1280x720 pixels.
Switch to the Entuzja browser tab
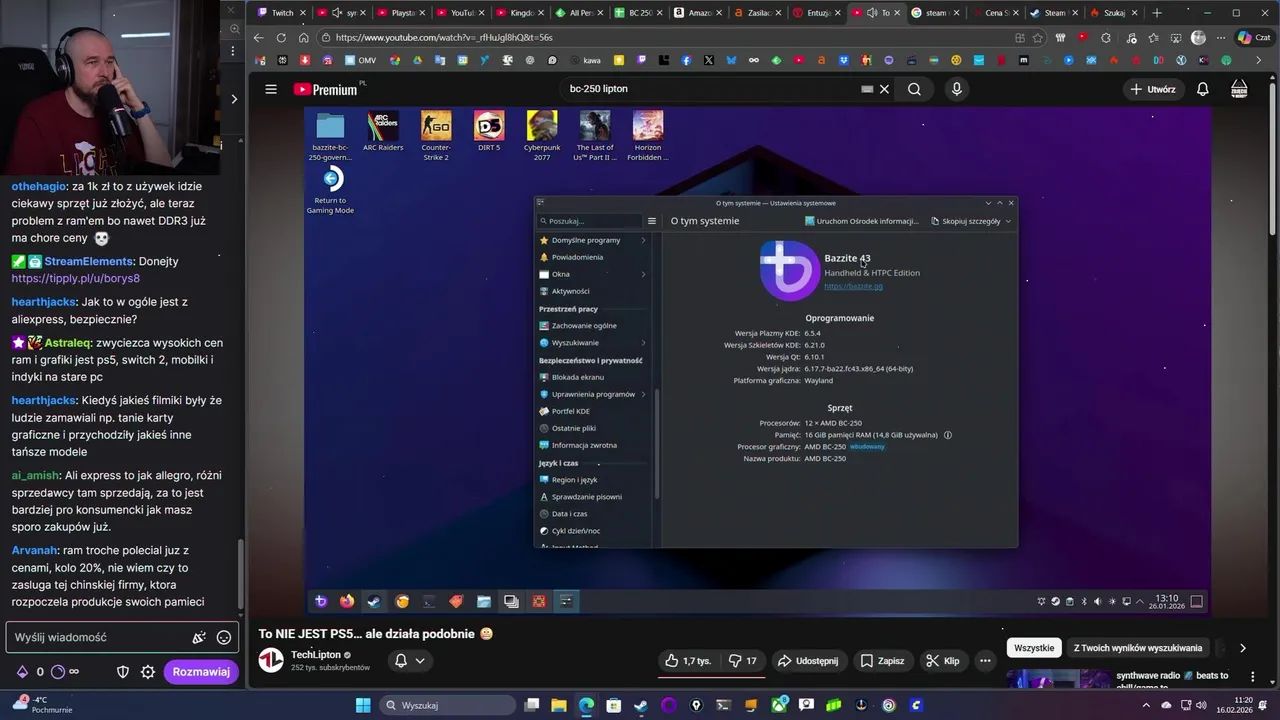click(816, 13)
